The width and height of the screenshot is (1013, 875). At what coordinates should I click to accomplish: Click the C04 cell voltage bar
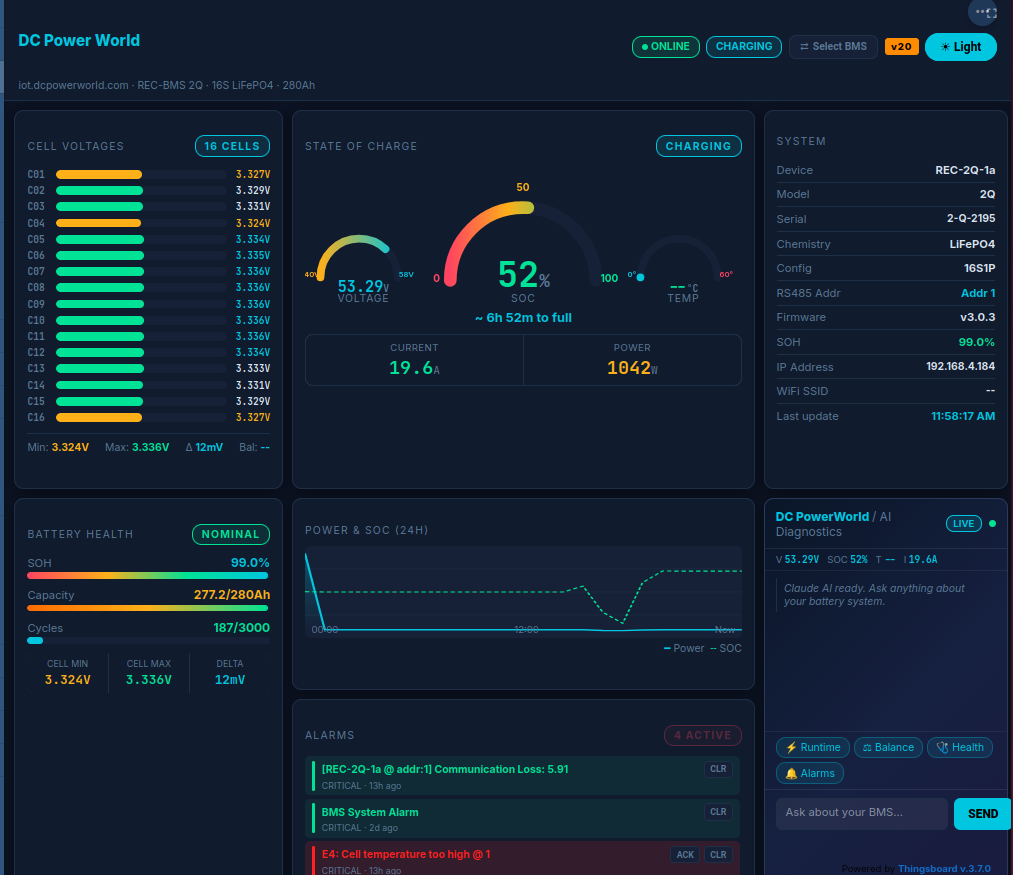141,223
